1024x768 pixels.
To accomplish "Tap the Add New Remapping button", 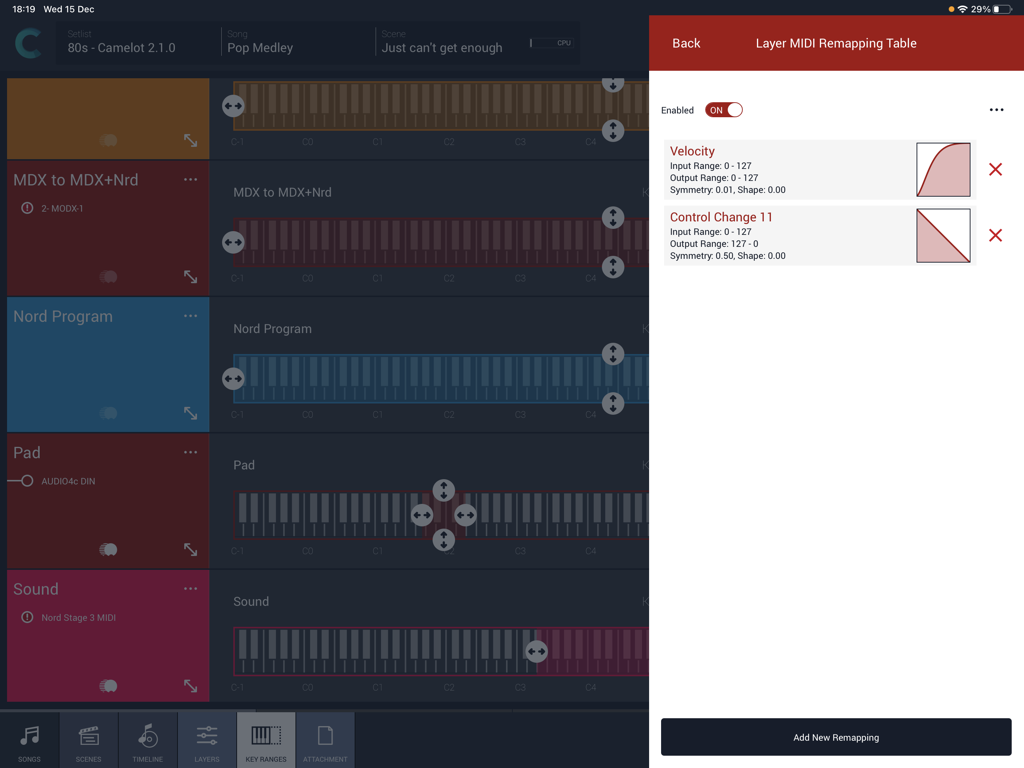I will (836, 737).
